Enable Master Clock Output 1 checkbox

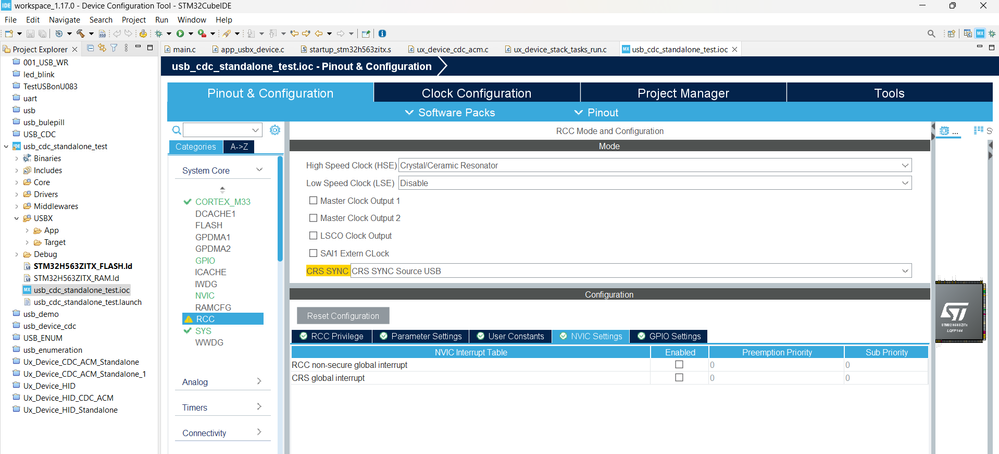click(x=313, y=200)
